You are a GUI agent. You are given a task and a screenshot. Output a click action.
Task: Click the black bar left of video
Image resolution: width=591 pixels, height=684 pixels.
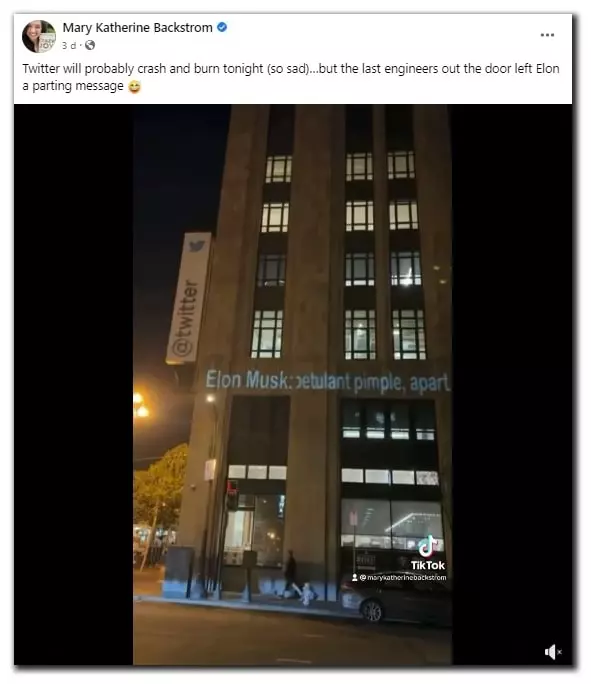73,384
